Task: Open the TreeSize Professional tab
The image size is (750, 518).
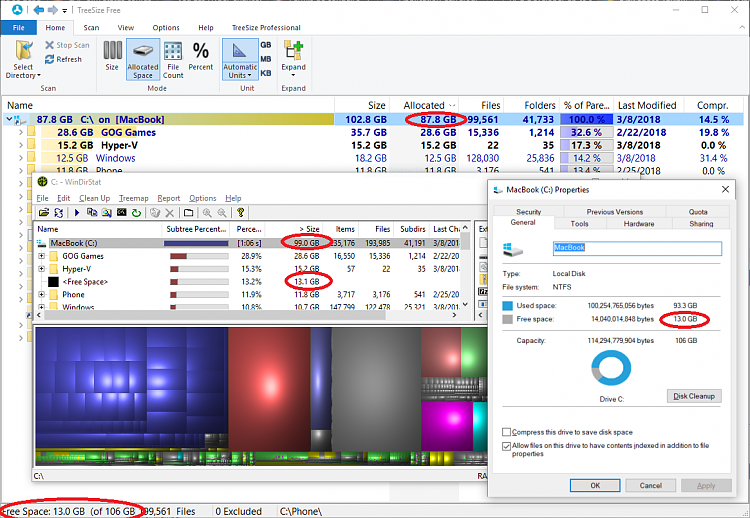Action: pos(266,28)
